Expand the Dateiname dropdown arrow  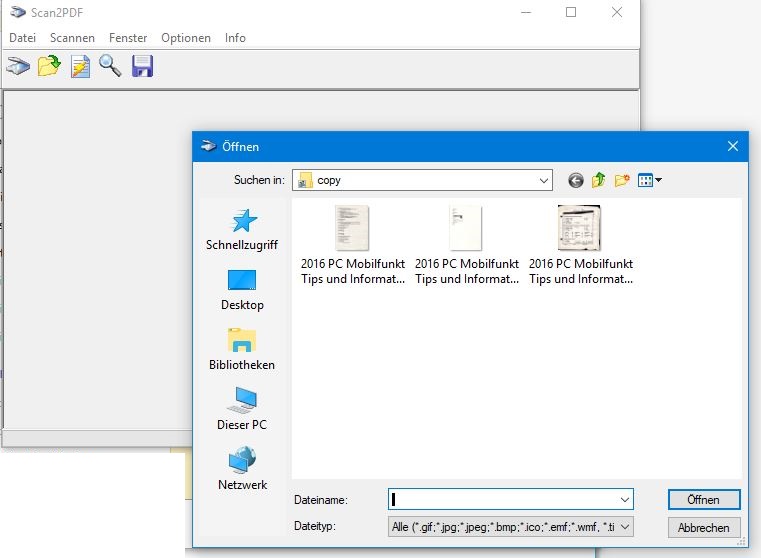625,499
